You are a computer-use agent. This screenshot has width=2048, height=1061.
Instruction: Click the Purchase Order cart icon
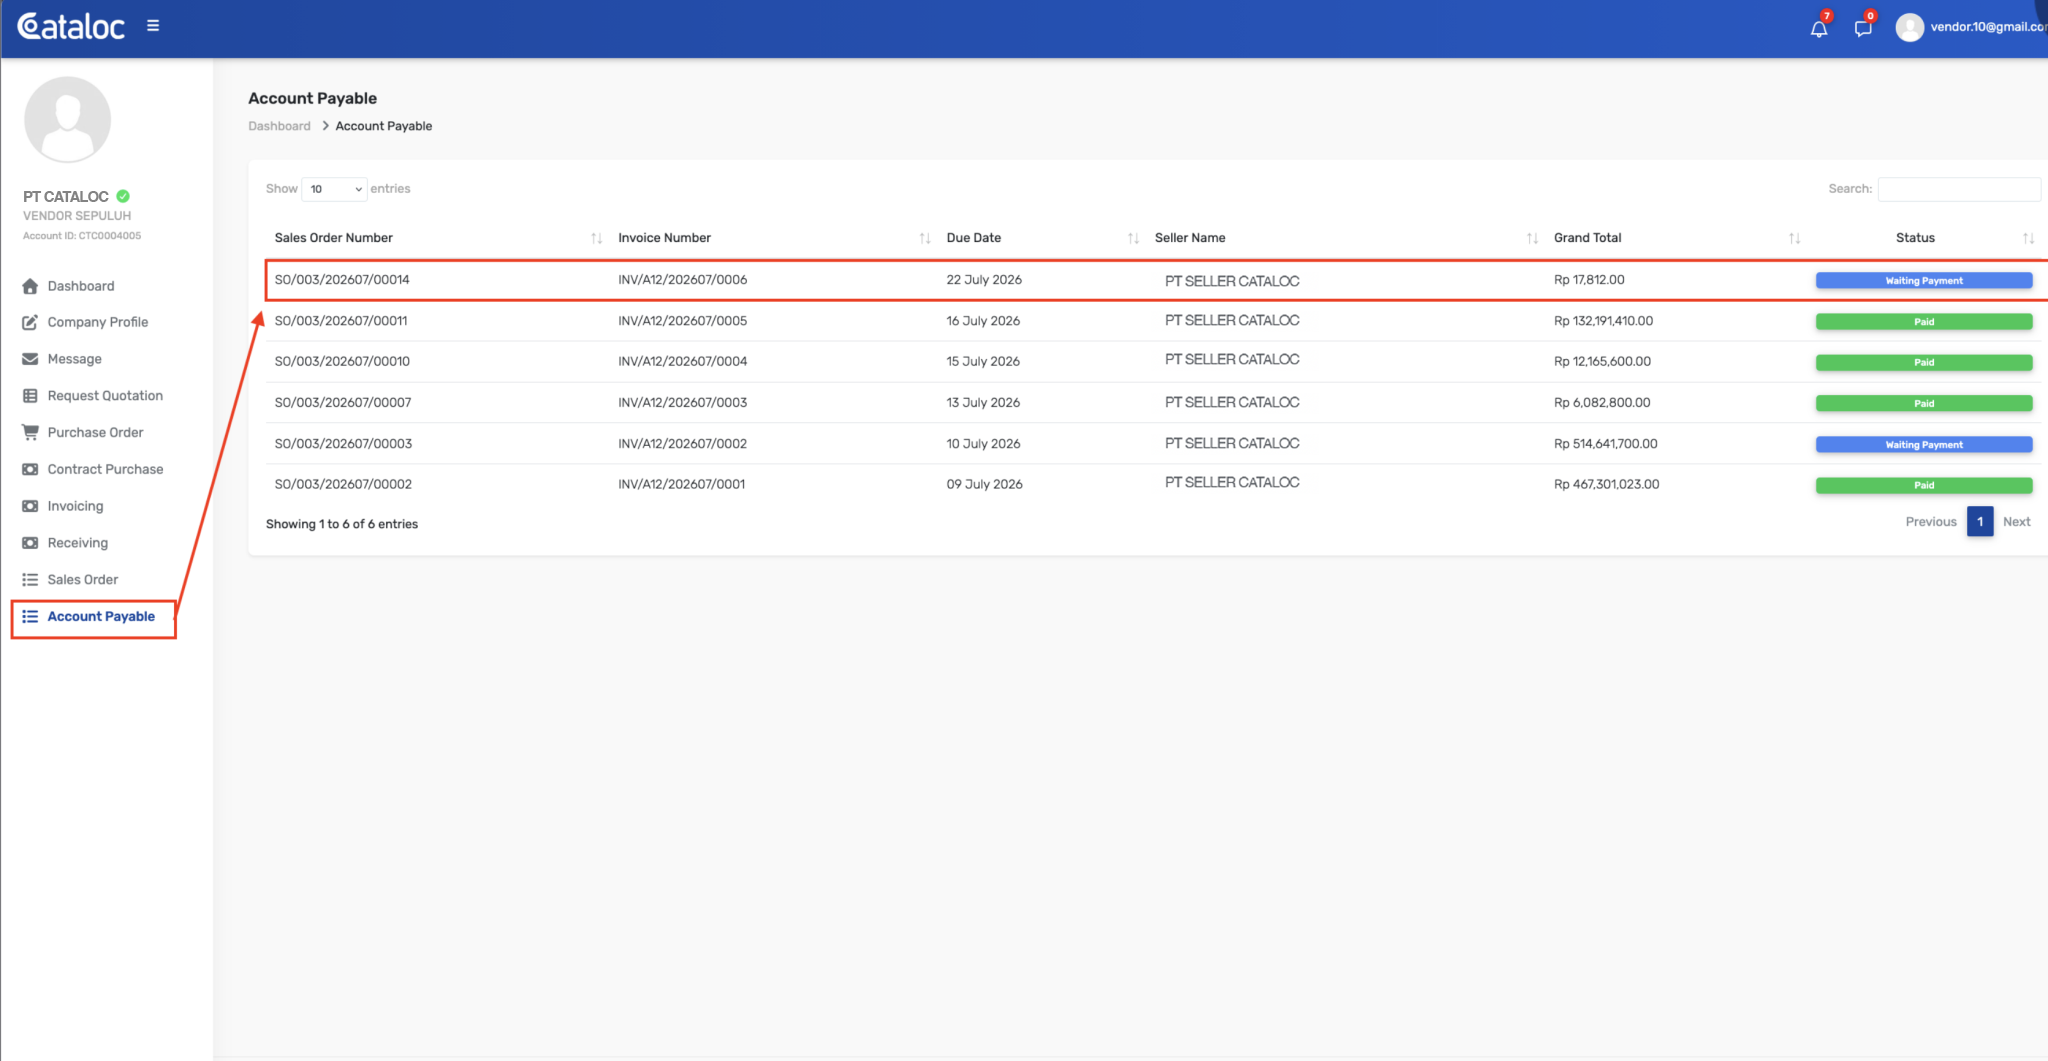30,432
